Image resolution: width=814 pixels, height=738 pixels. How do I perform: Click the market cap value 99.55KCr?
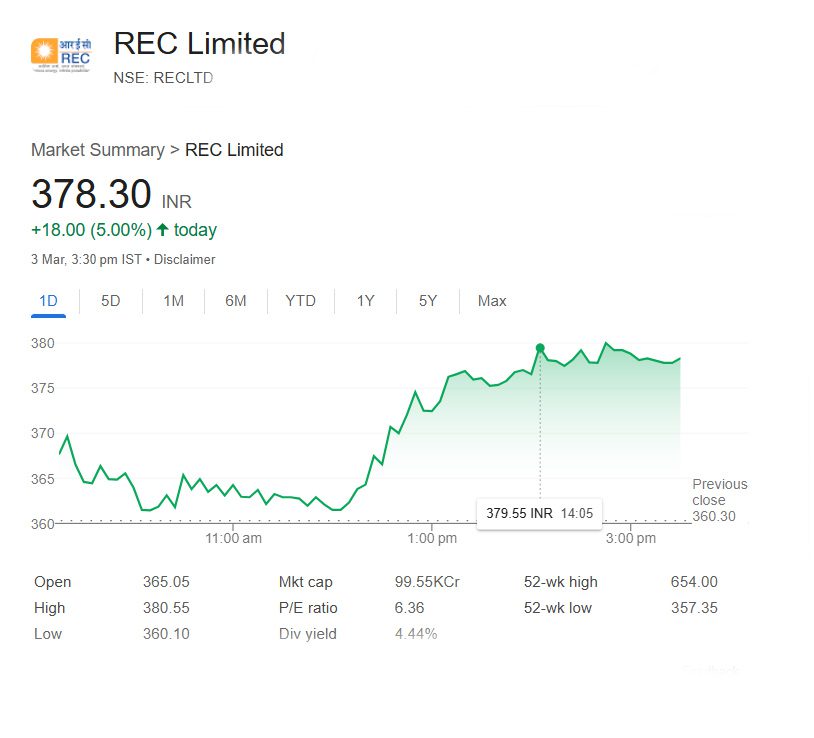pos(427,582)
